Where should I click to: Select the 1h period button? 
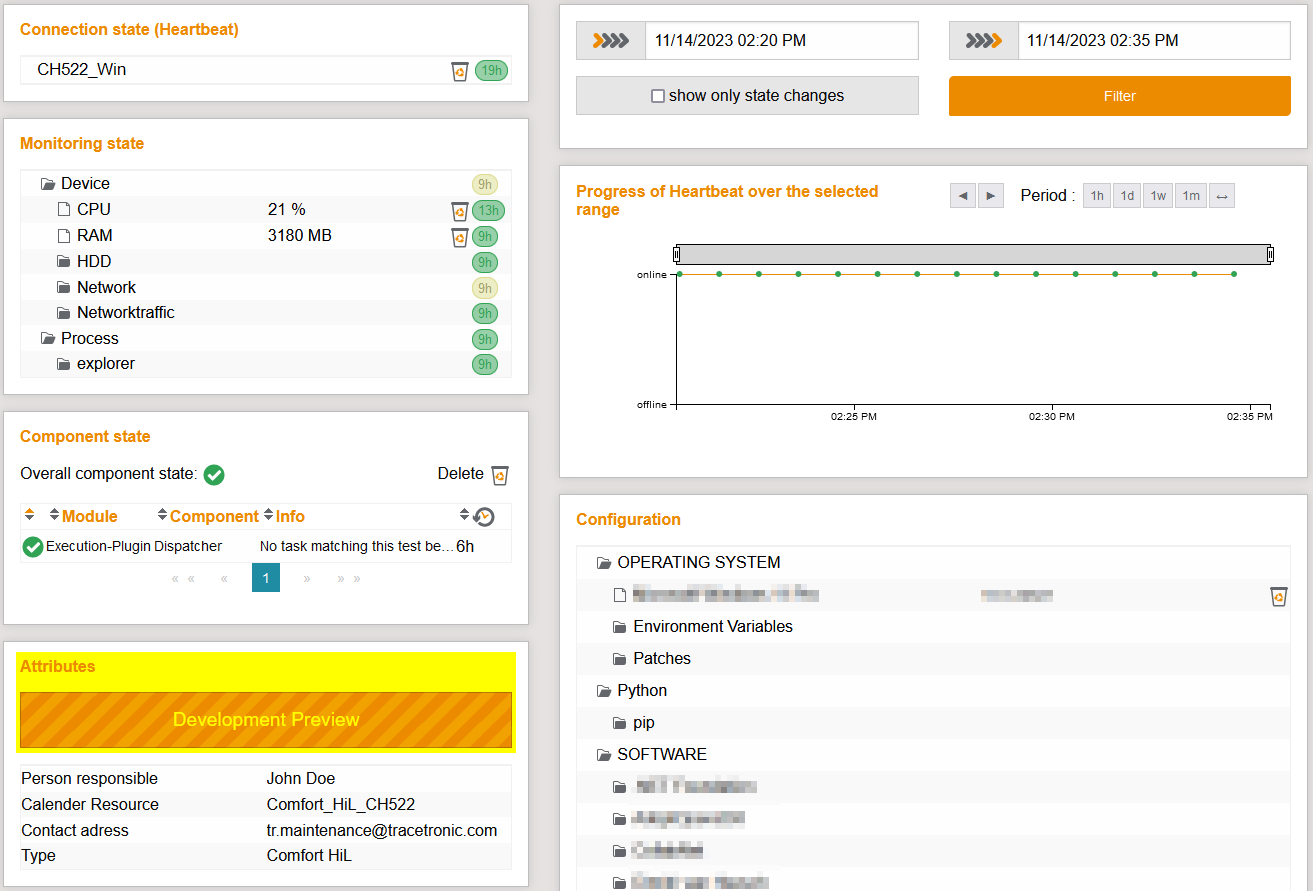click(x=1097, y=196)
